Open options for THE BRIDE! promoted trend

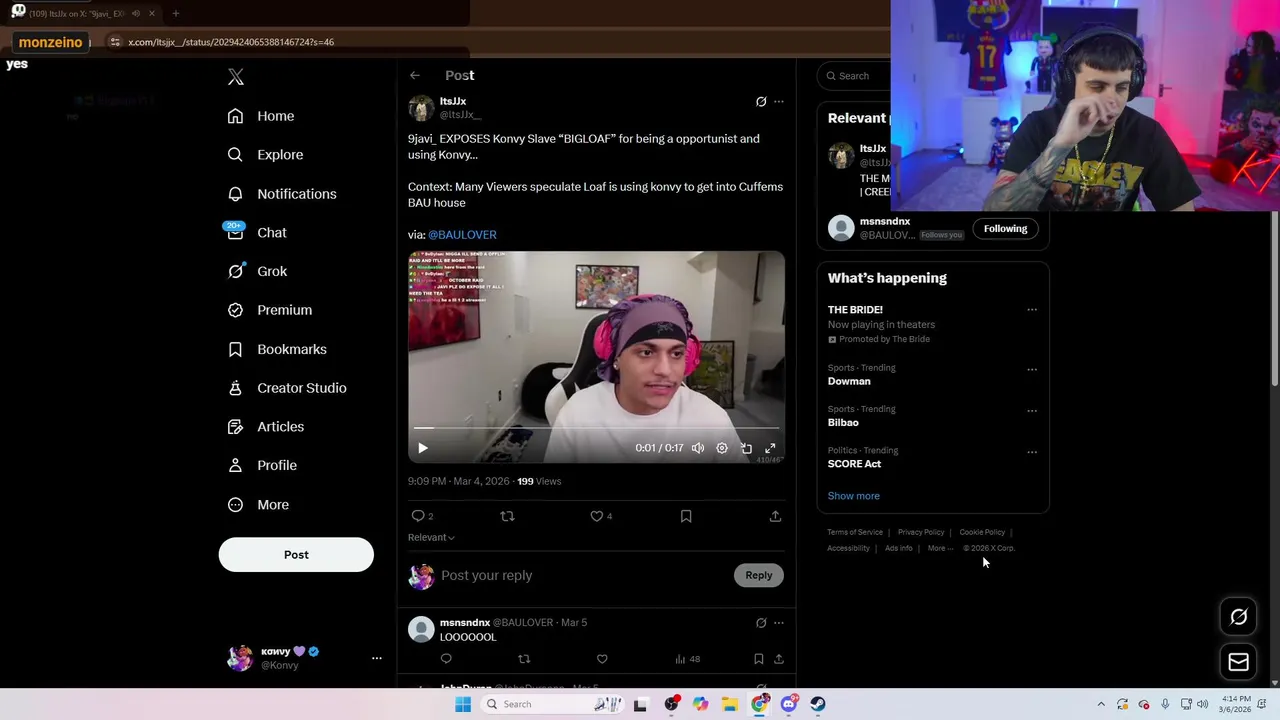point(1032,310)
